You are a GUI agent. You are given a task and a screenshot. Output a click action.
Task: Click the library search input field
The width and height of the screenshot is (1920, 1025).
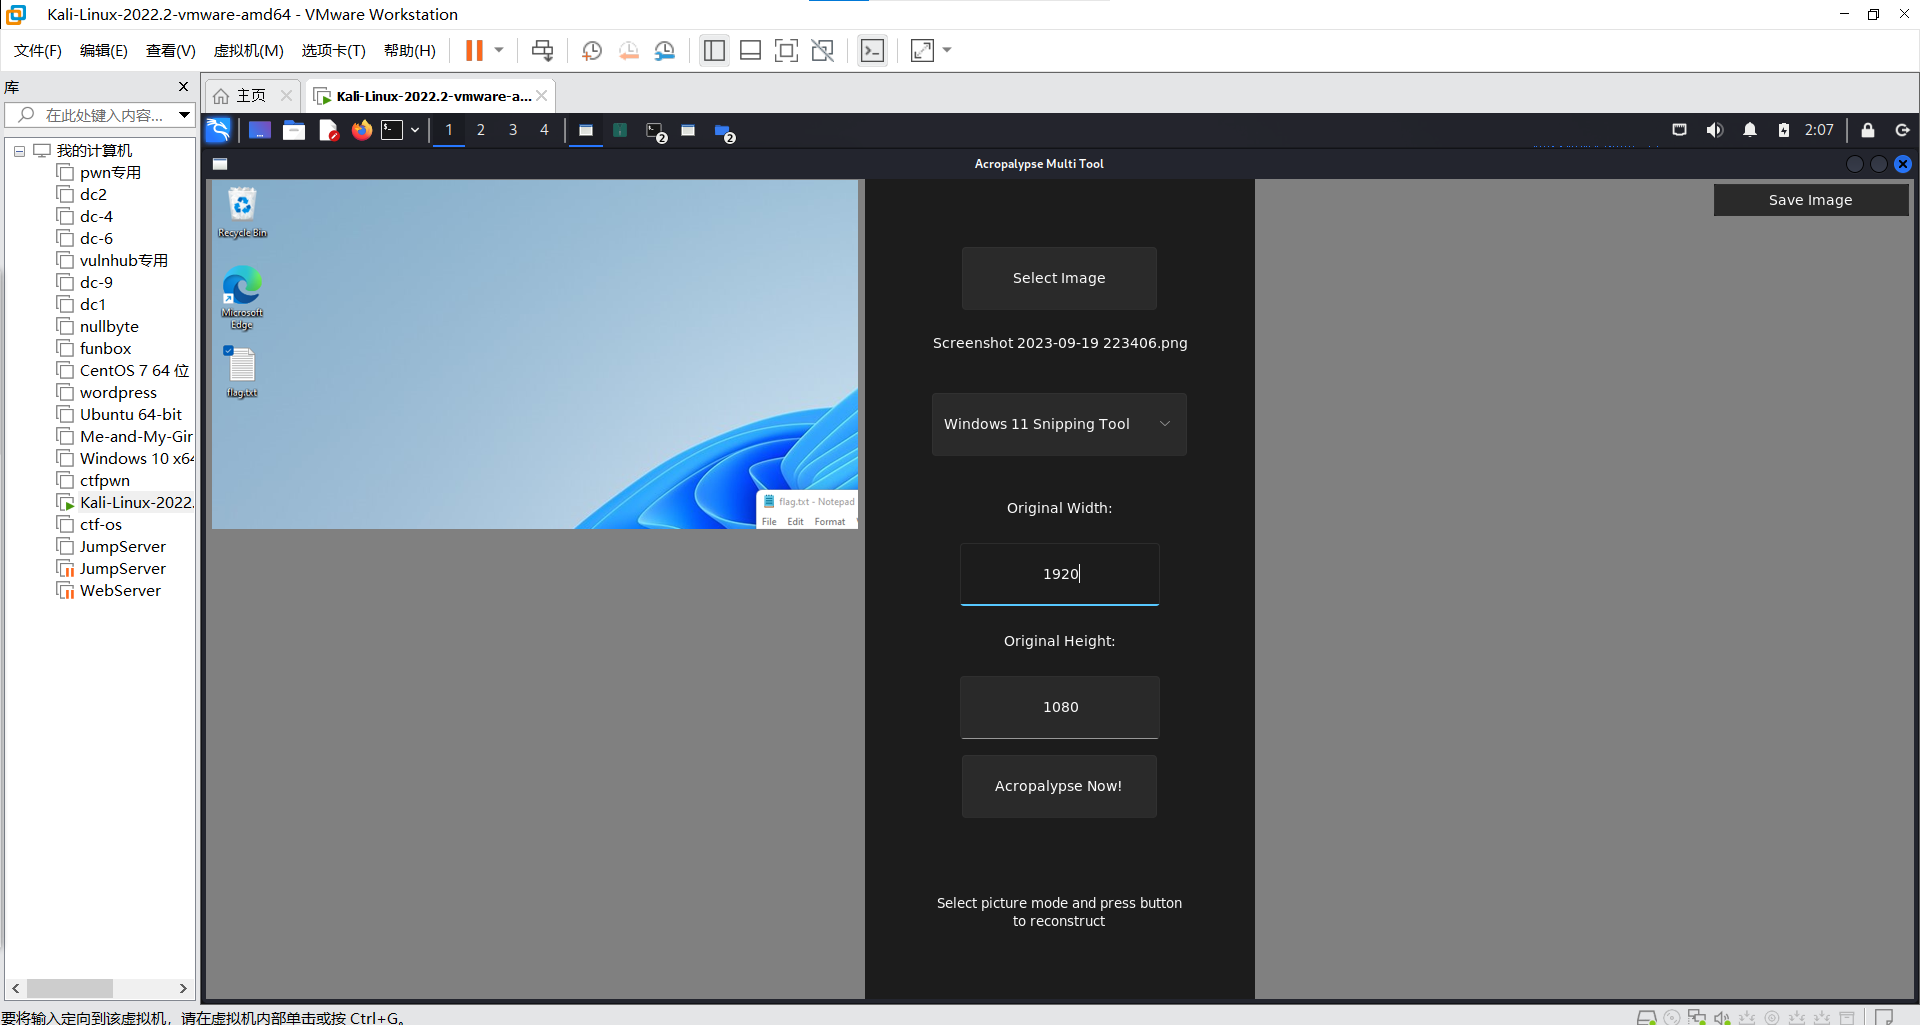pos(100,115)
